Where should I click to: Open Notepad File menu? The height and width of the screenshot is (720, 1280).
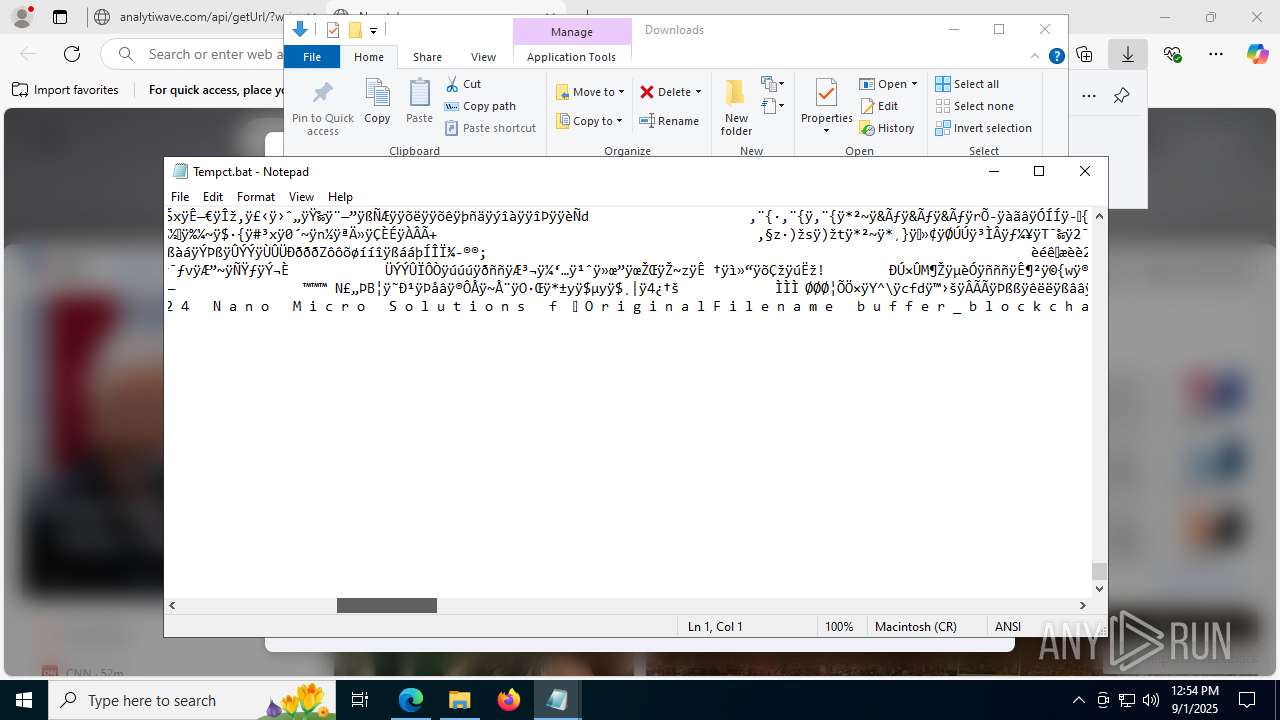click(180, 197)
